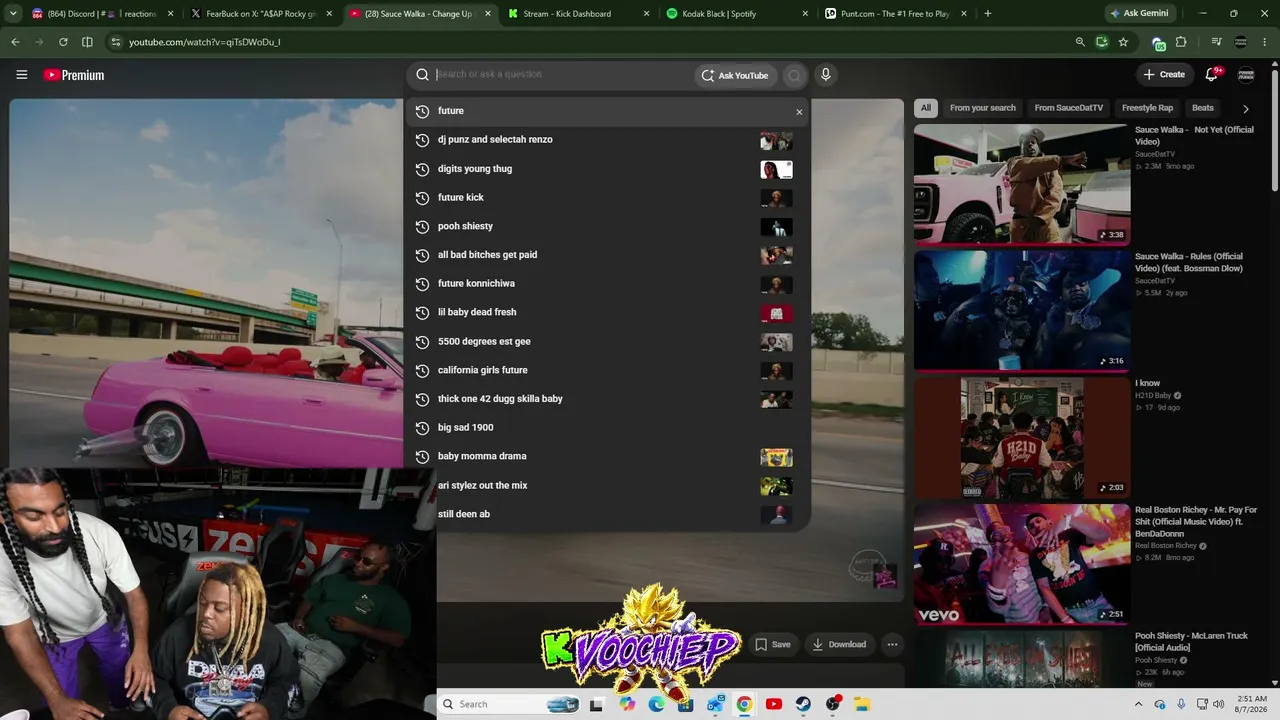1280x720 pixels.
Task: Remove 'future' suggestion with its X
Action: tap(799, 112)
